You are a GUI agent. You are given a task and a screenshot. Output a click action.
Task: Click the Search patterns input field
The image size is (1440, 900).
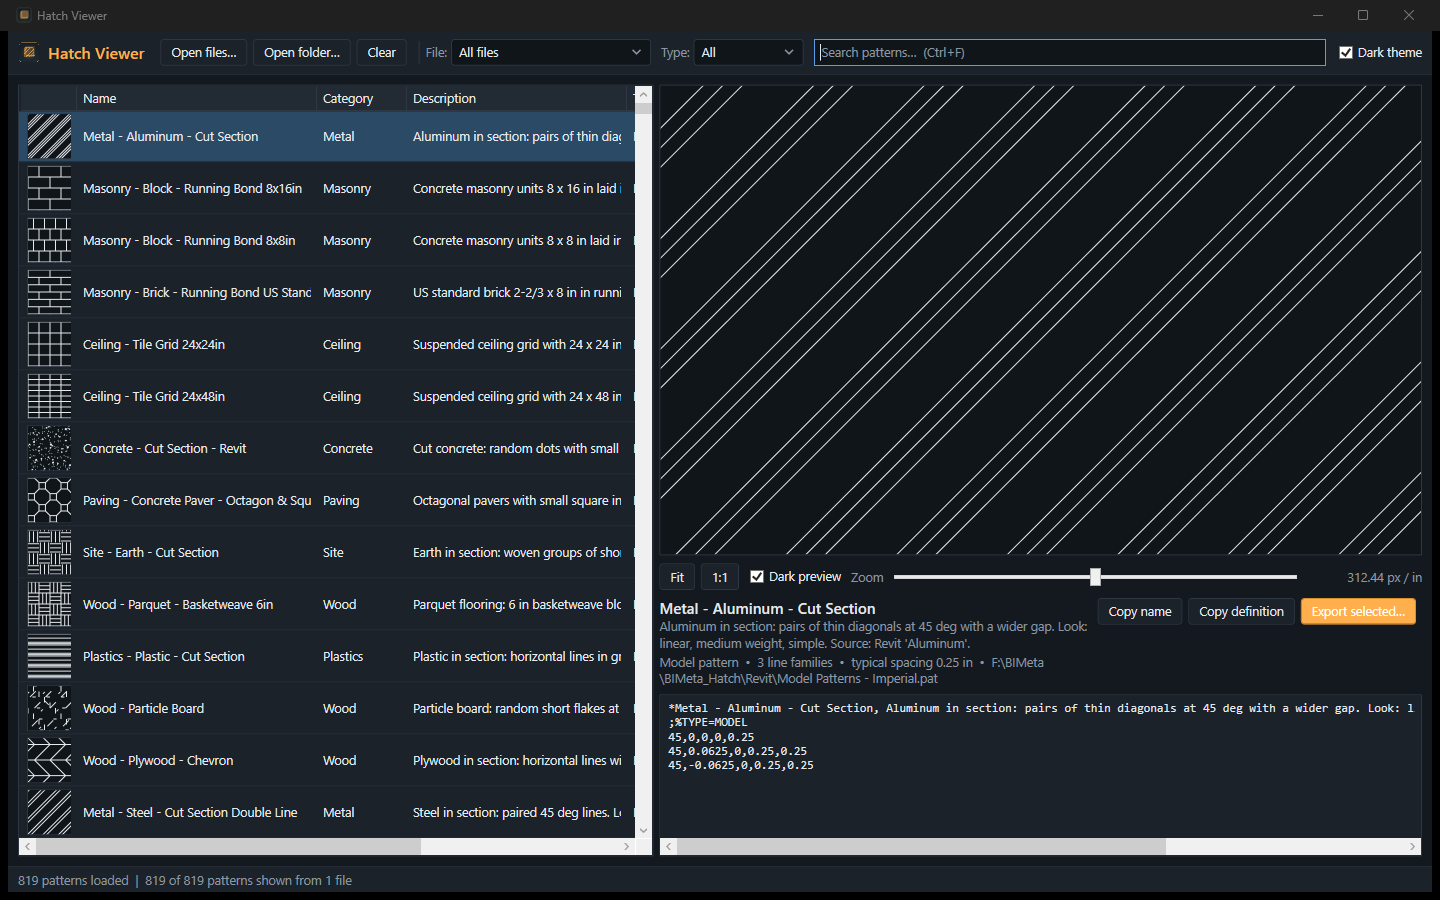point(1070,52)
